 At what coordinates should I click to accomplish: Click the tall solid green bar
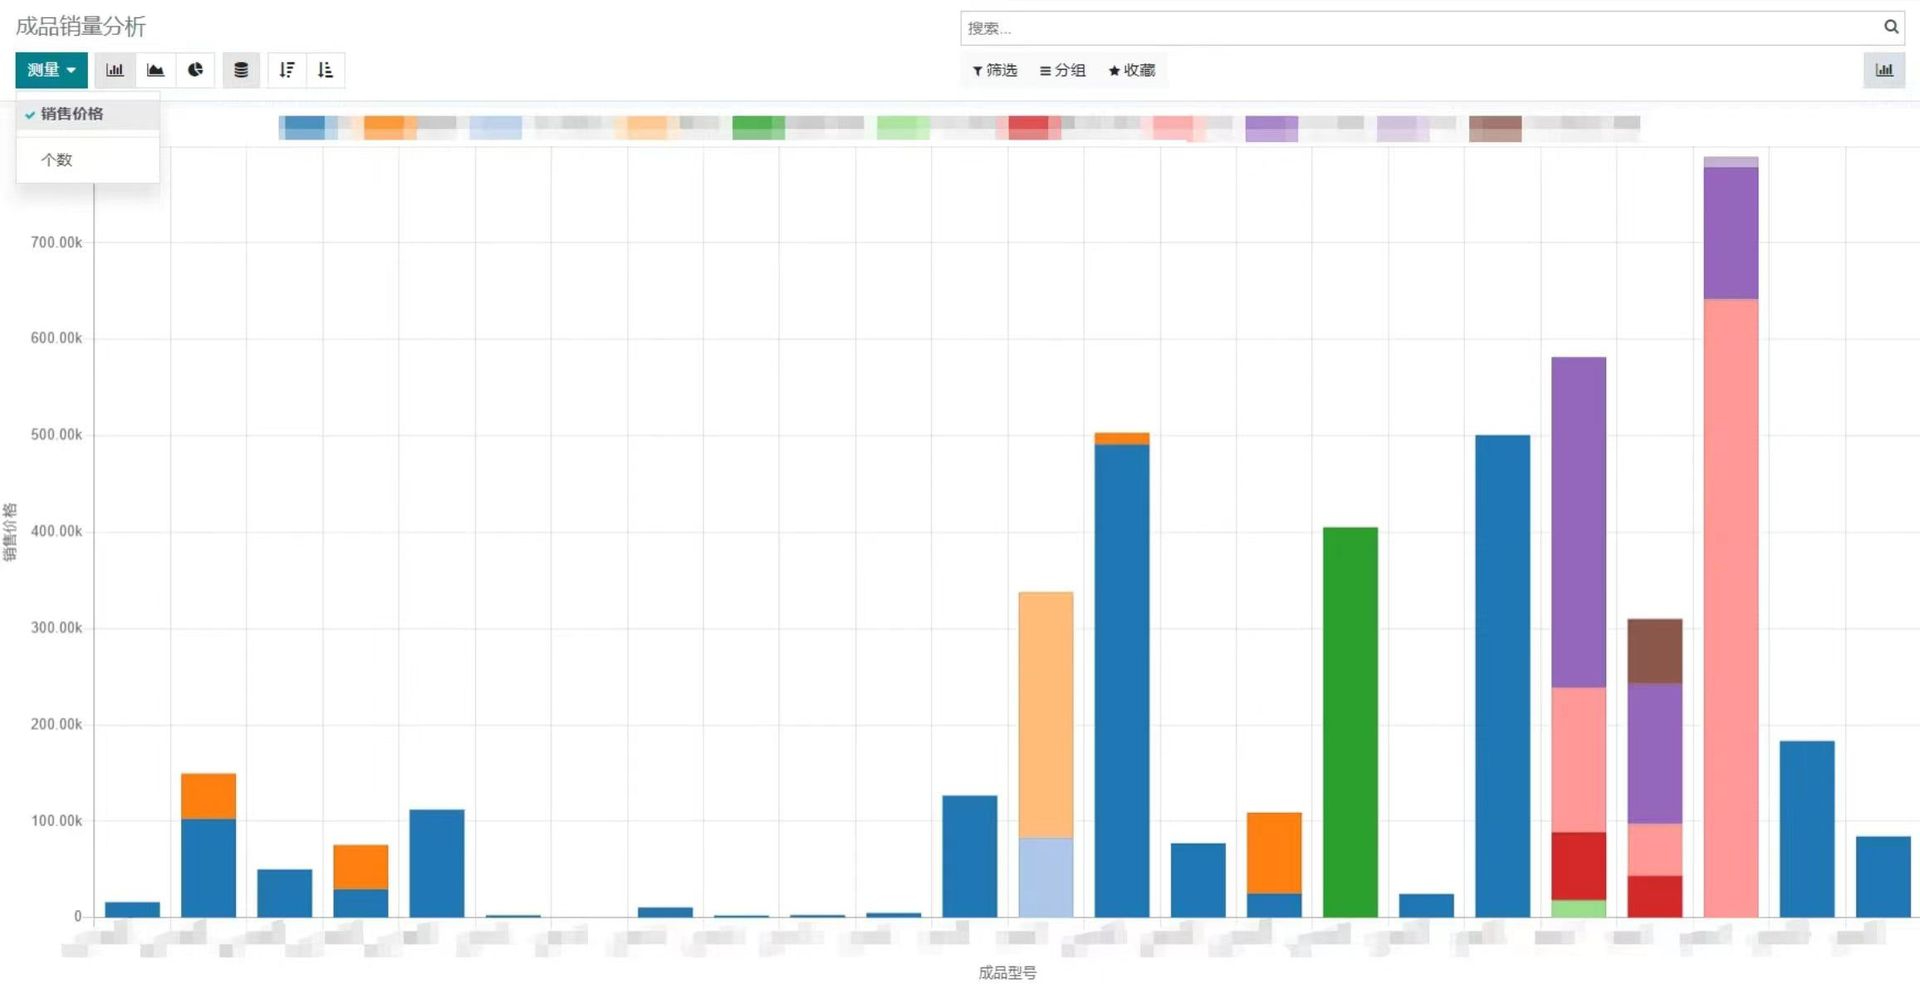[x=1350, y=720]
